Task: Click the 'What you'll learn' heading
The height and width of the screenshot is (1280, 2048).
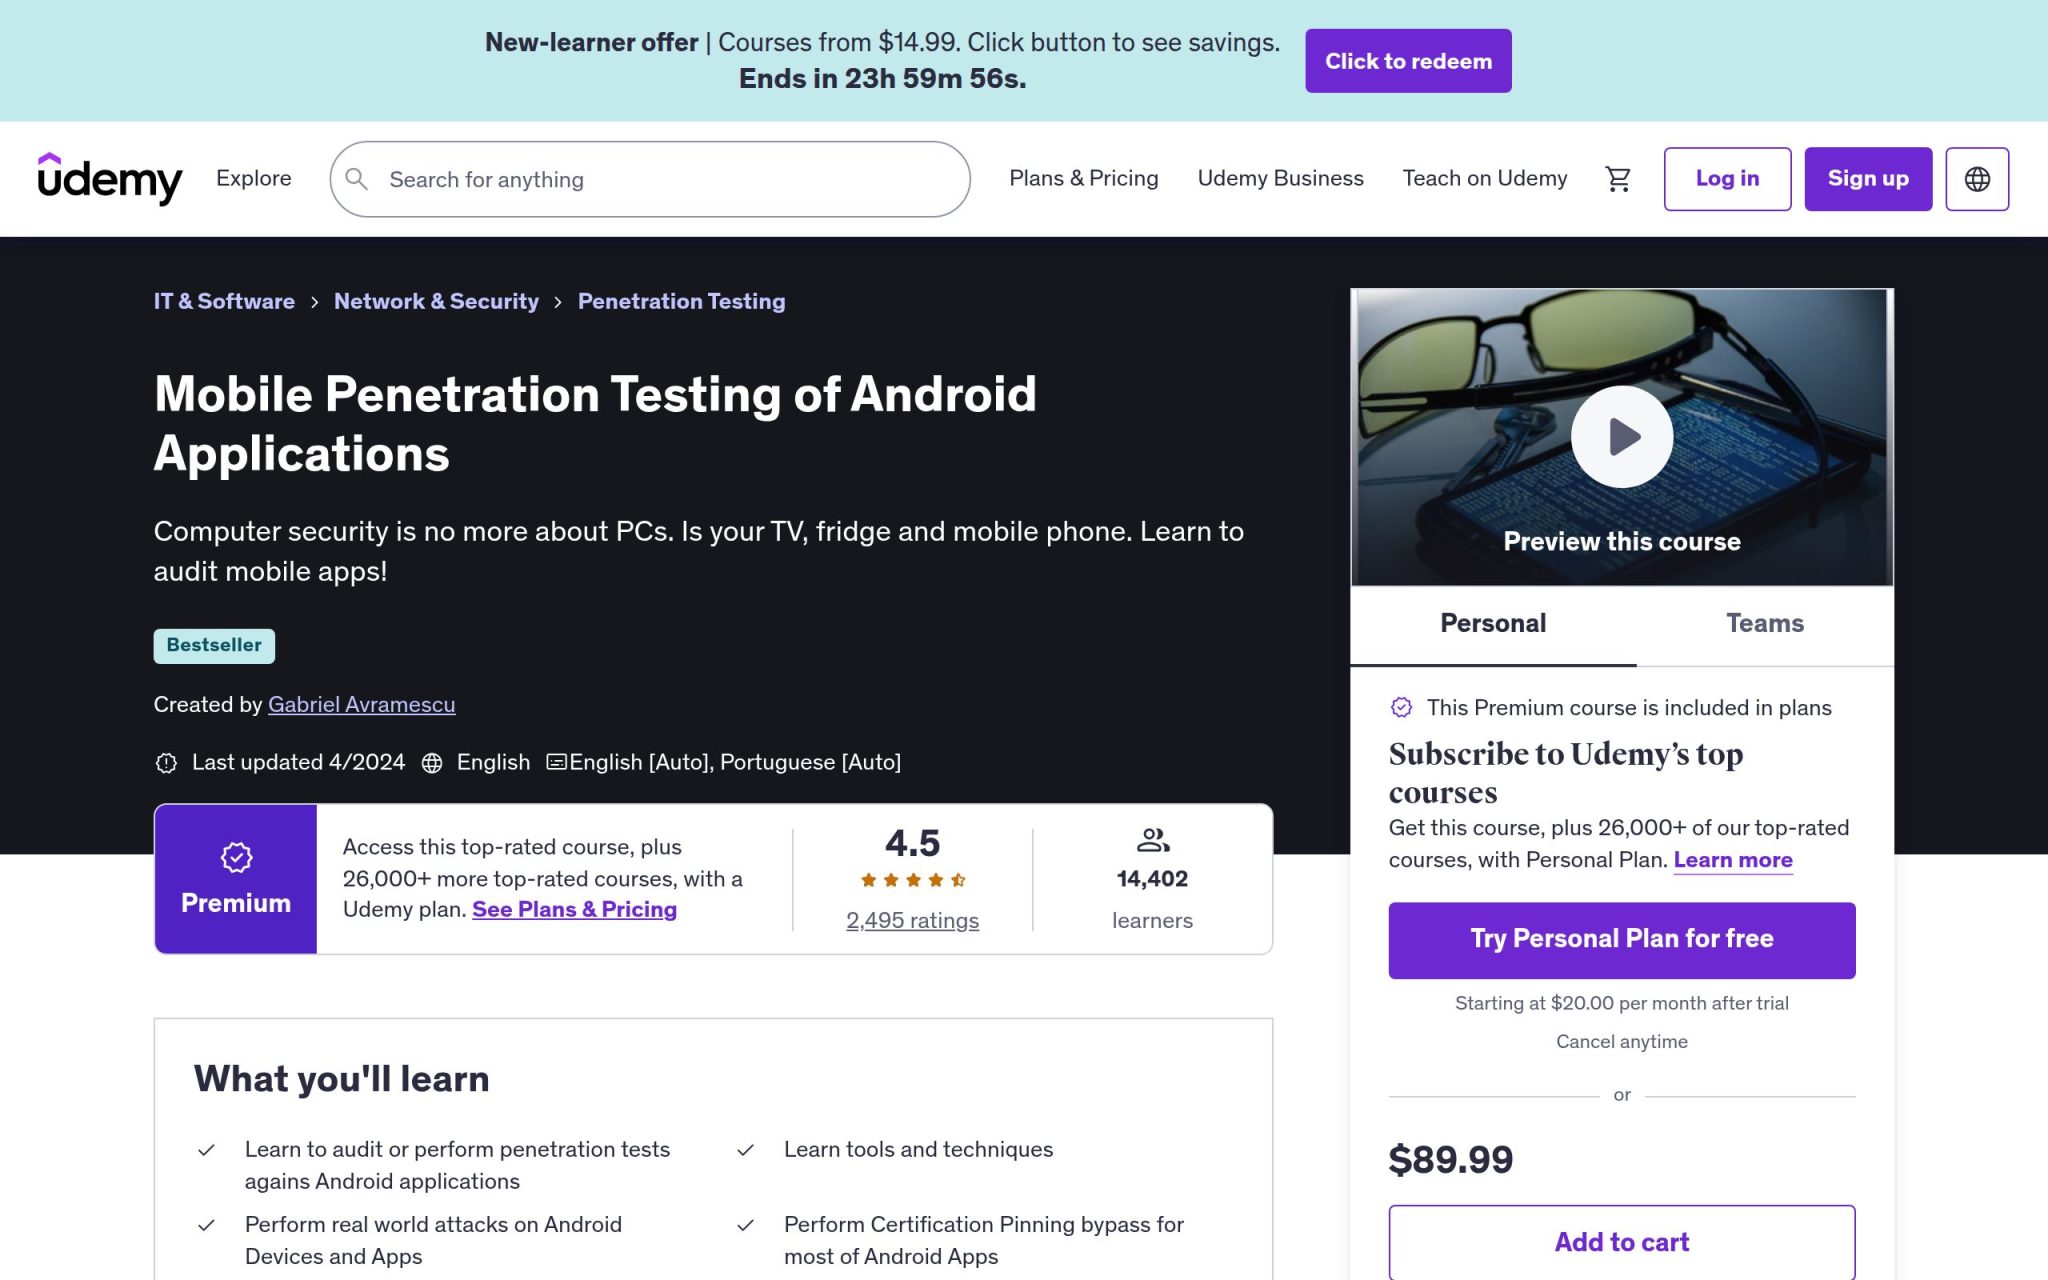Action: 341,1079
